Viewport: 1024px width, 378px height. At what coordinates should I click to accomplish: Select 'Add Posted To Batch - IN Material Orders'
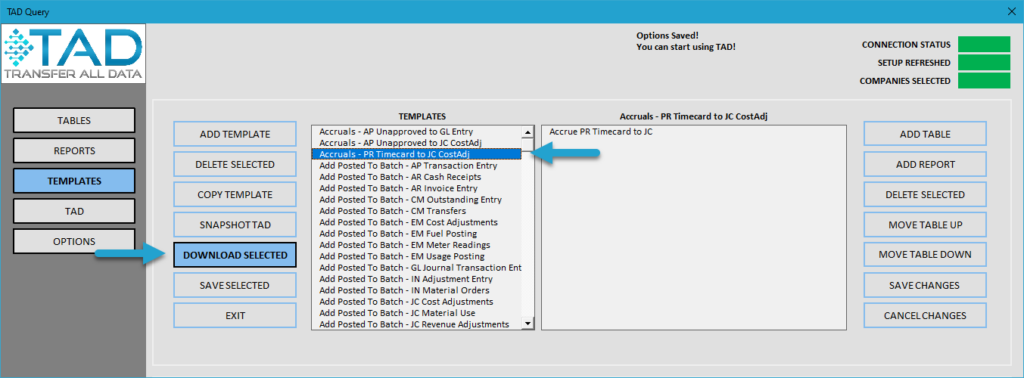click(417, 291)
